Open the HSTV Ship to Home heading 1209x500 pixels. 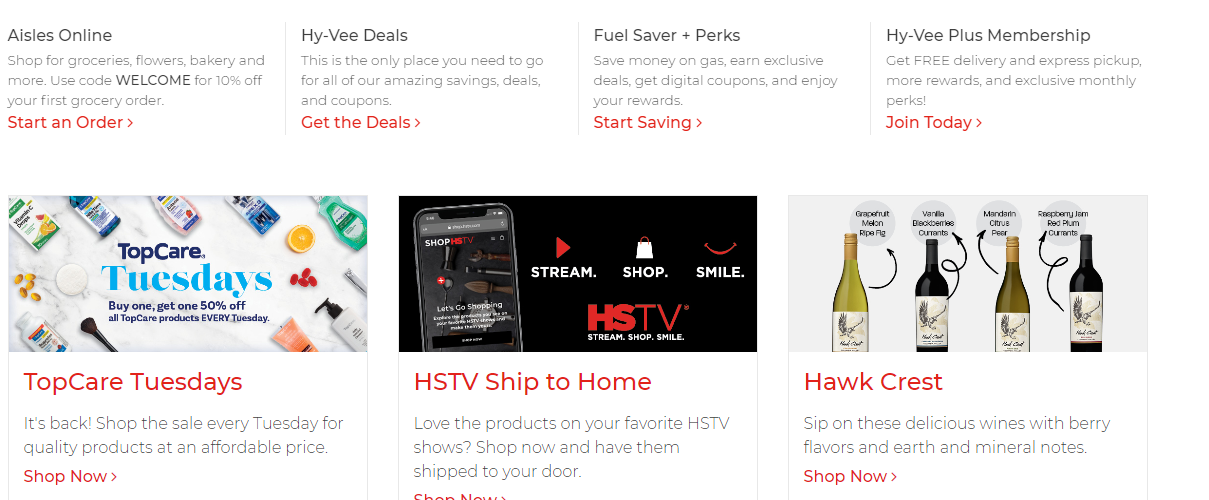[x=532, y=382]
